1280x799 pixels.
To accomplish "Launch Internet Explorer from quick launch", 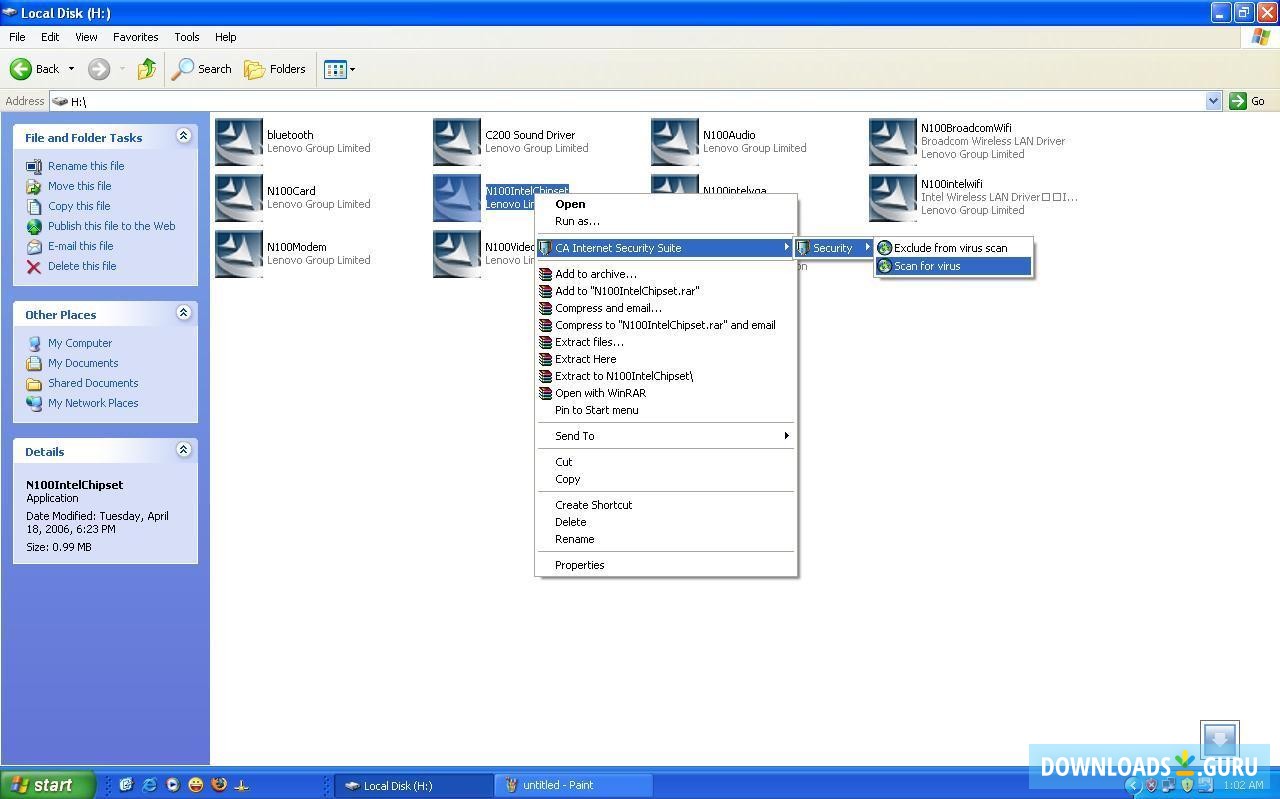I will [x=149, y=785].
